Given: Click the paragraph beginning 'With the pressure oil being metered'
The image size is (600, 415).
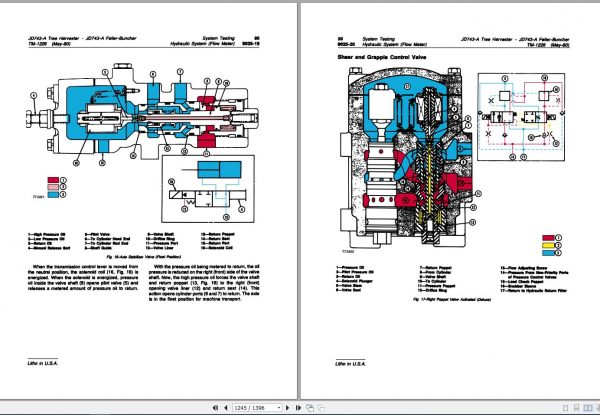Looking at the screenshot, I should (x=204, y=283).
